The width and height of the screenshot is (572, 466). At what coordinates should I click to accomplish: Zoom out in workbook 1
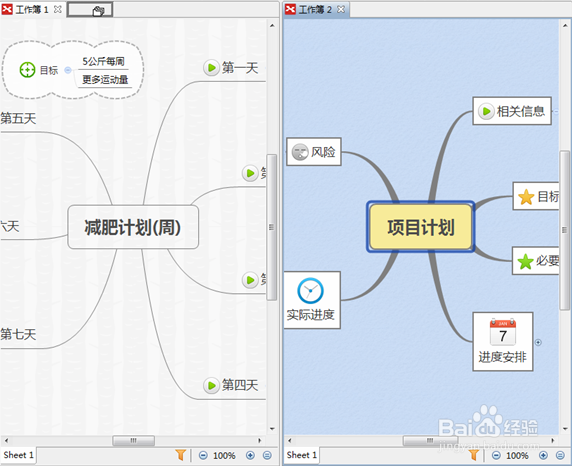tap(203, 455)
